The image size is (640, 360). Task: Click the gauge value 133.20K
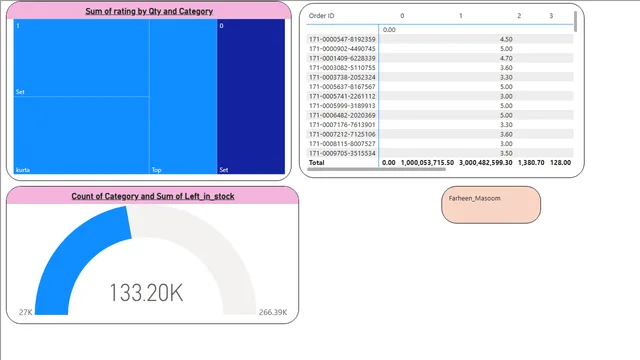146,293
